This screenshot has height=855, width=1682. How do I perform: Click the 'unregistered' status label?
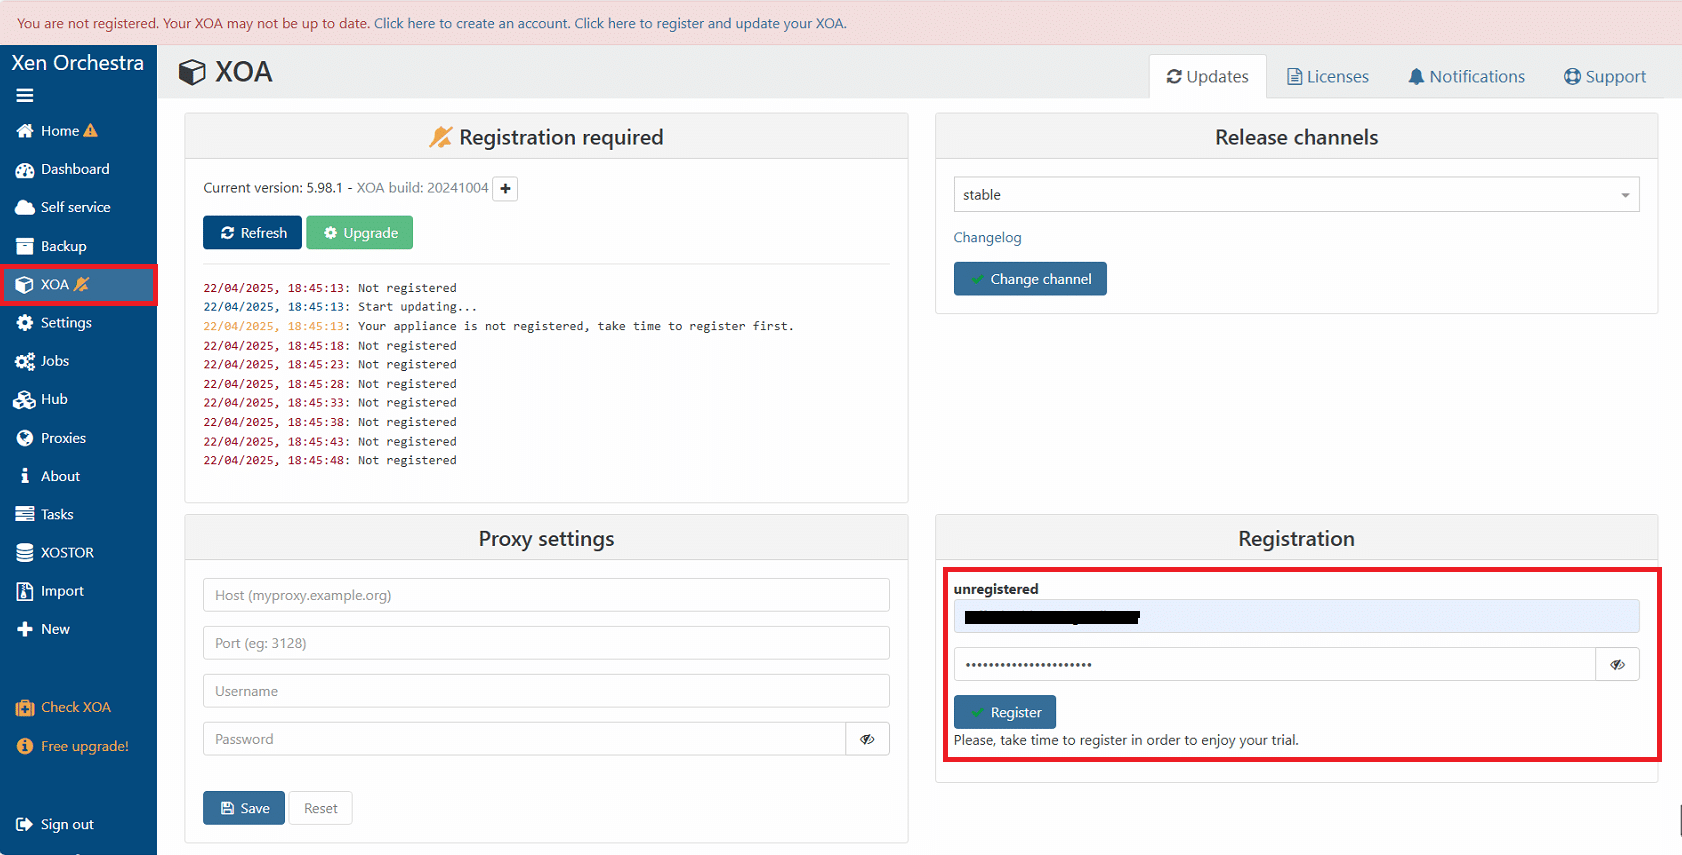tap(996, 589)
